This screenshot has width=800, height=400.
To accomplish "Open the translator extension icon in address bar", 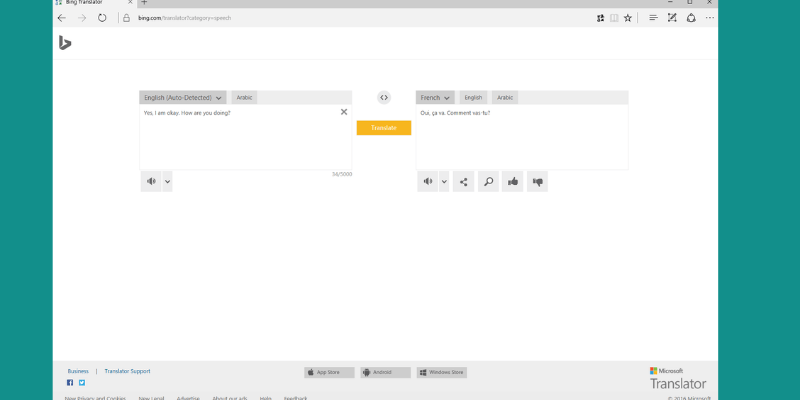I will coord(601,18).
